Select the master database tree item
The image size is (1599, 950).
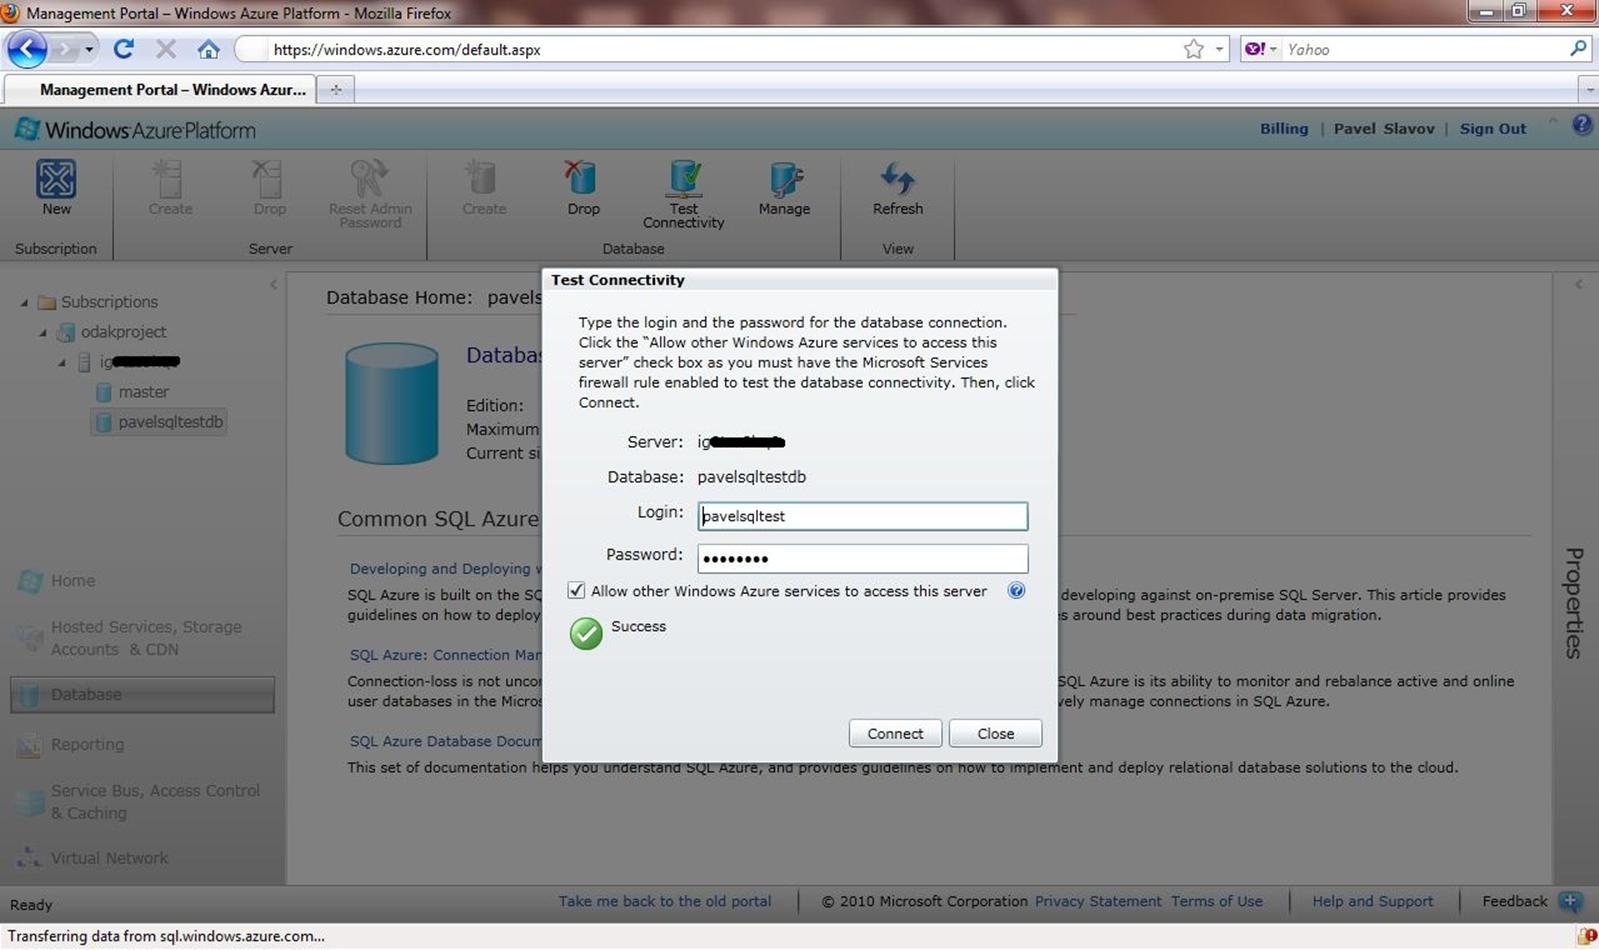[x=143, y=392]
